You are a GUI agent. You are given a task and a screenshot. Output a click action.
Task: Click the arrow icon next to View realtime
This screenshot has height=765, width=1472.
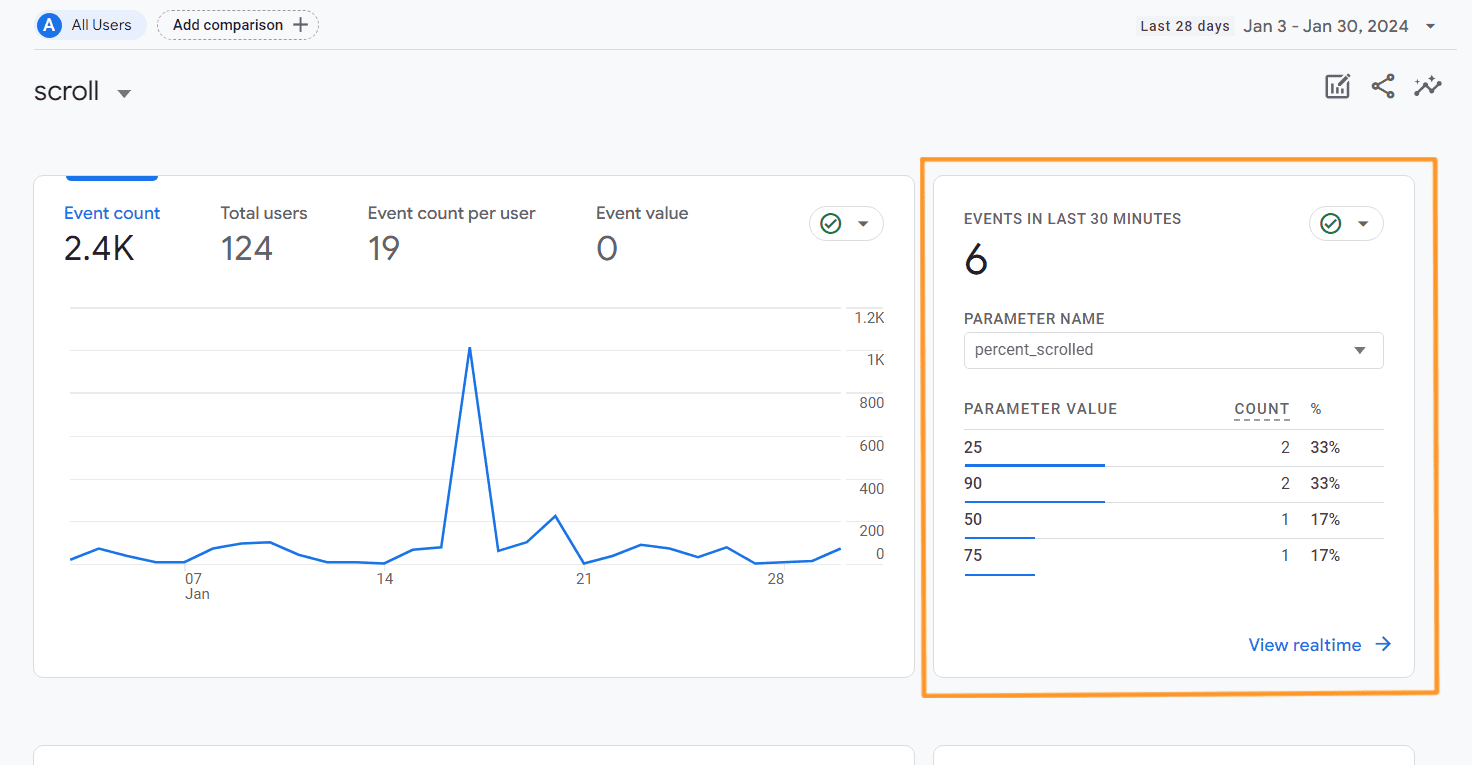[x=1383, y=645]
